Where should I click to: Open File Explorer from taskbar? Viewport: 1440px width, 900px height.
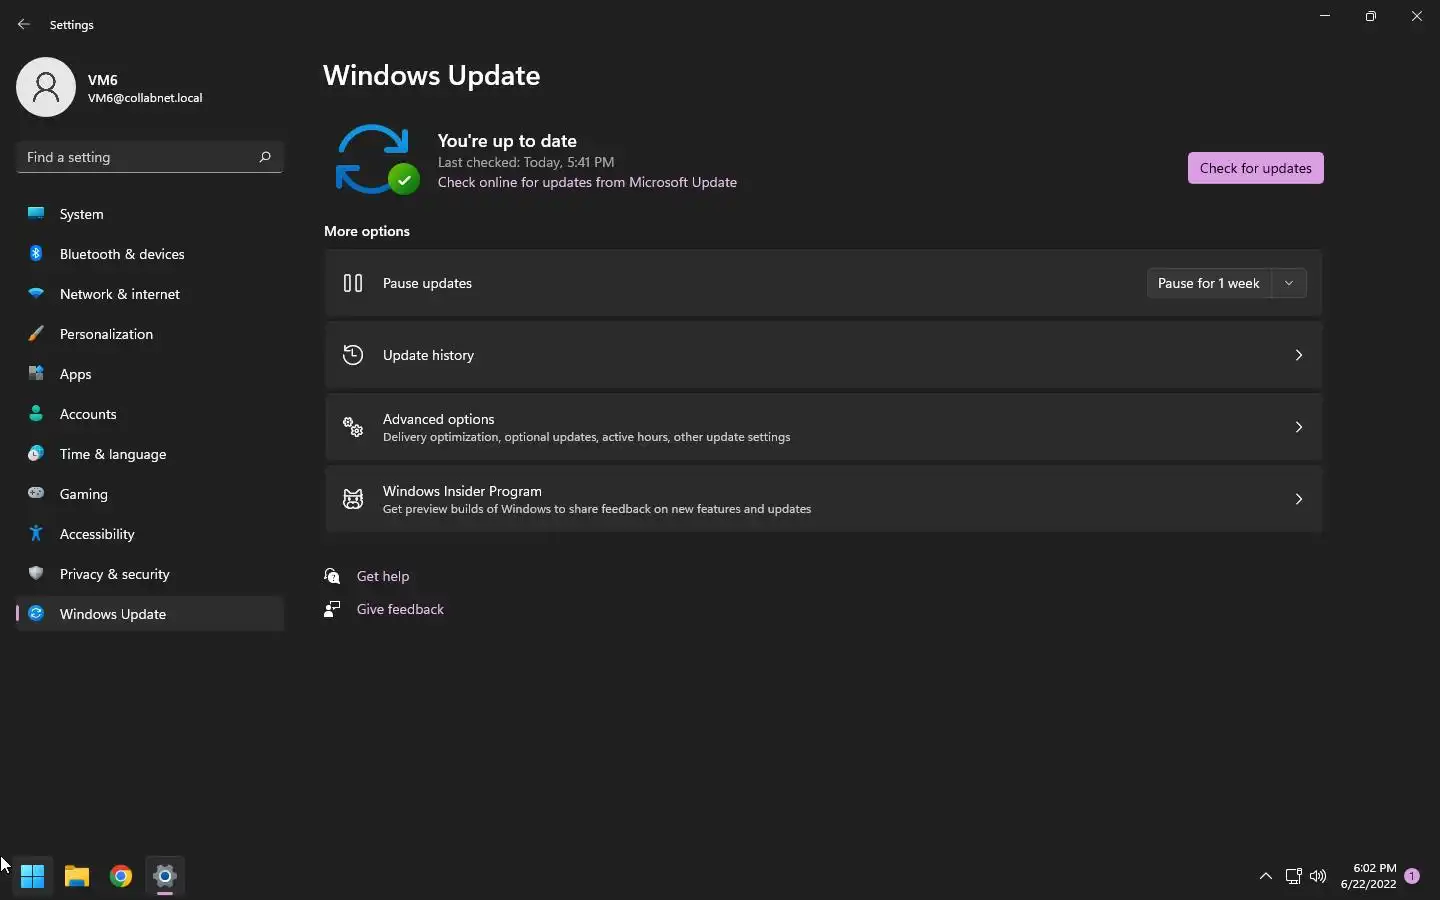point(77,876)
